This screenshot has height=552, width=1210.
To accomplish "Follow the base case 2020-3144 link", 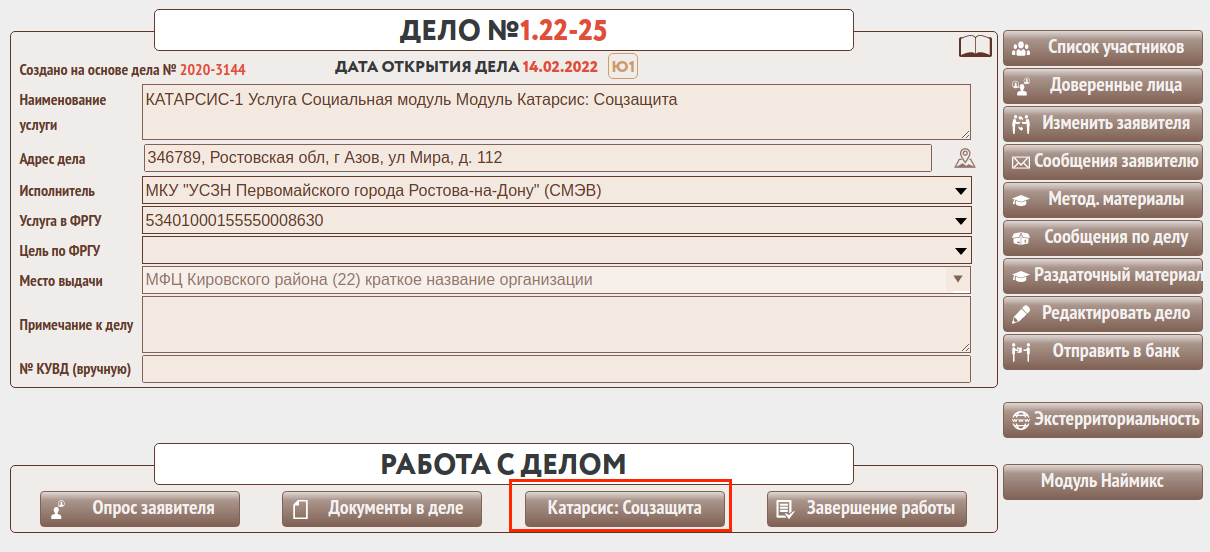I will pyautogui.click(x=212, y=70).
